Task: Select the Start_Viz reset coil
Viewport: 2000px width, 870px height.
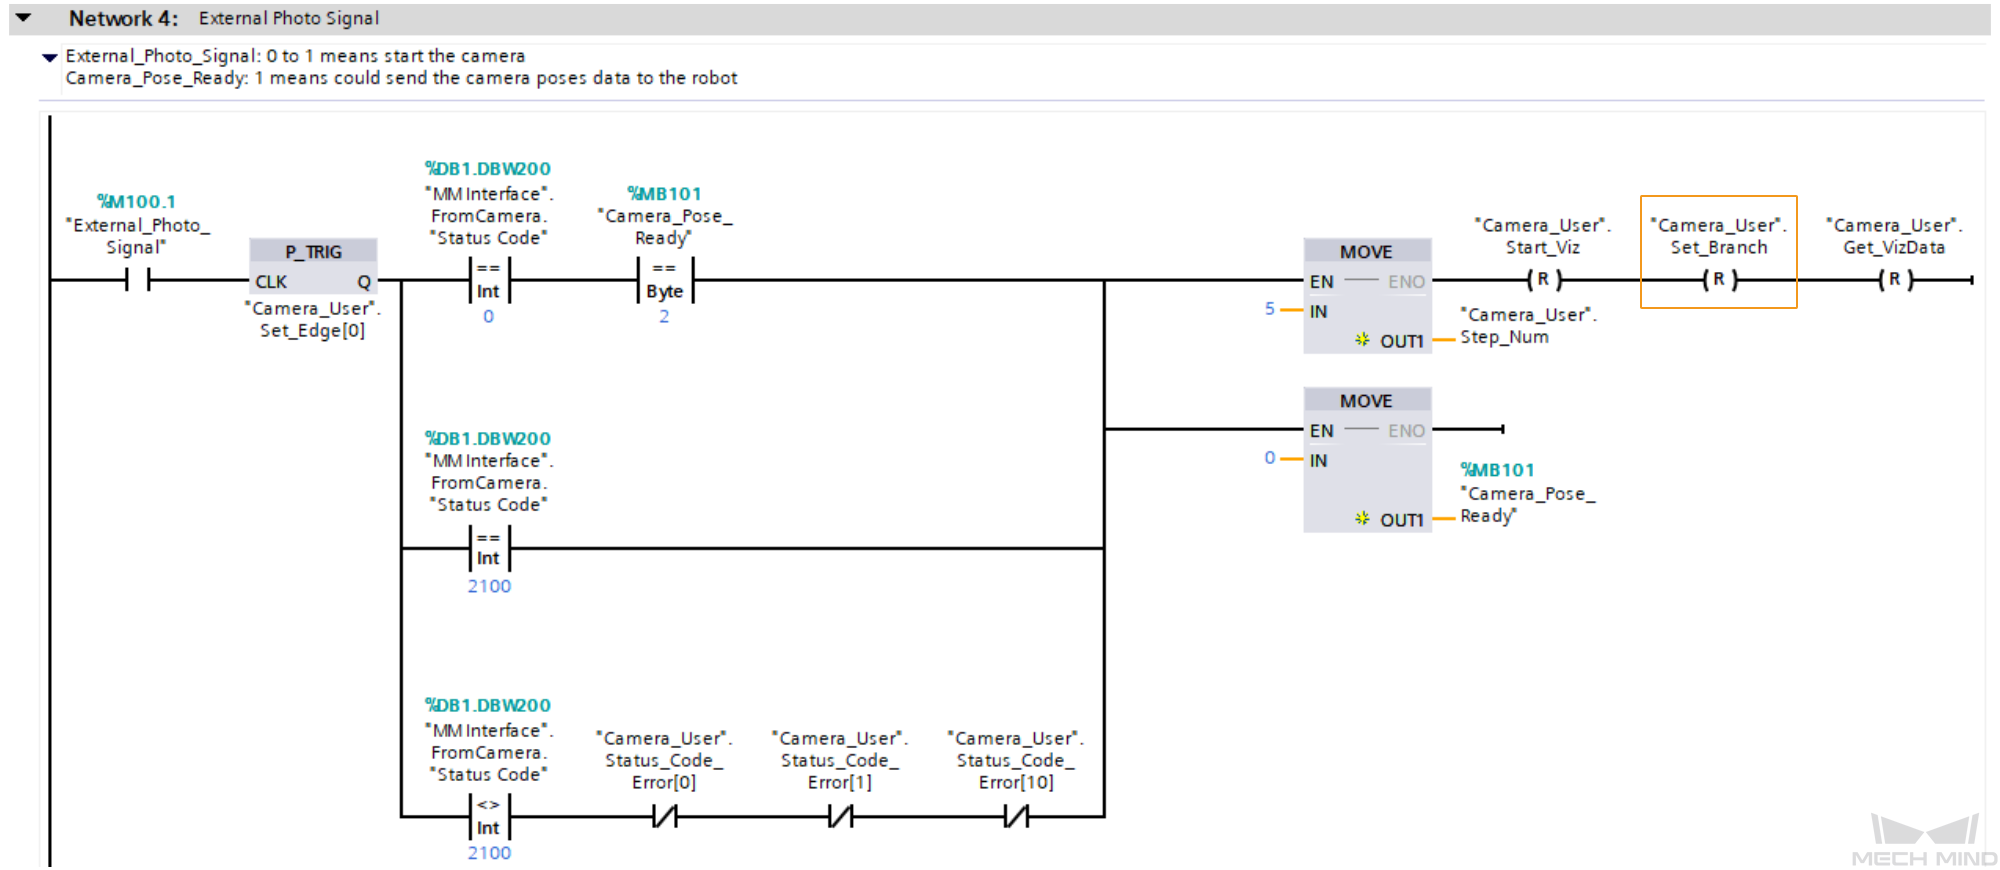Action: (x=1544, y=280)
